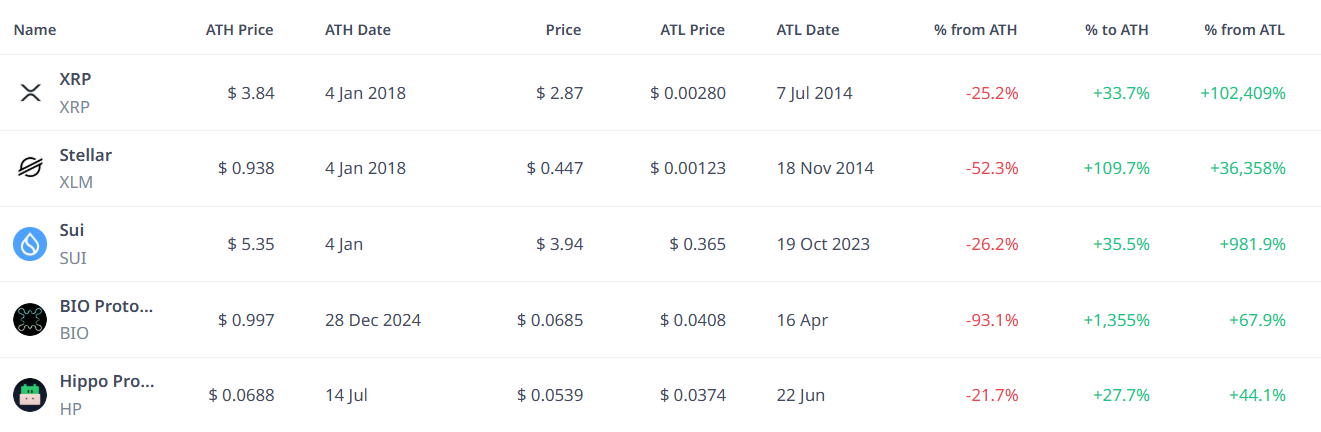Image resolution: width=1321 pixels, height=432 pixels.
Task: Open the BIO Proto... coin link
Action: coord(107,306)
